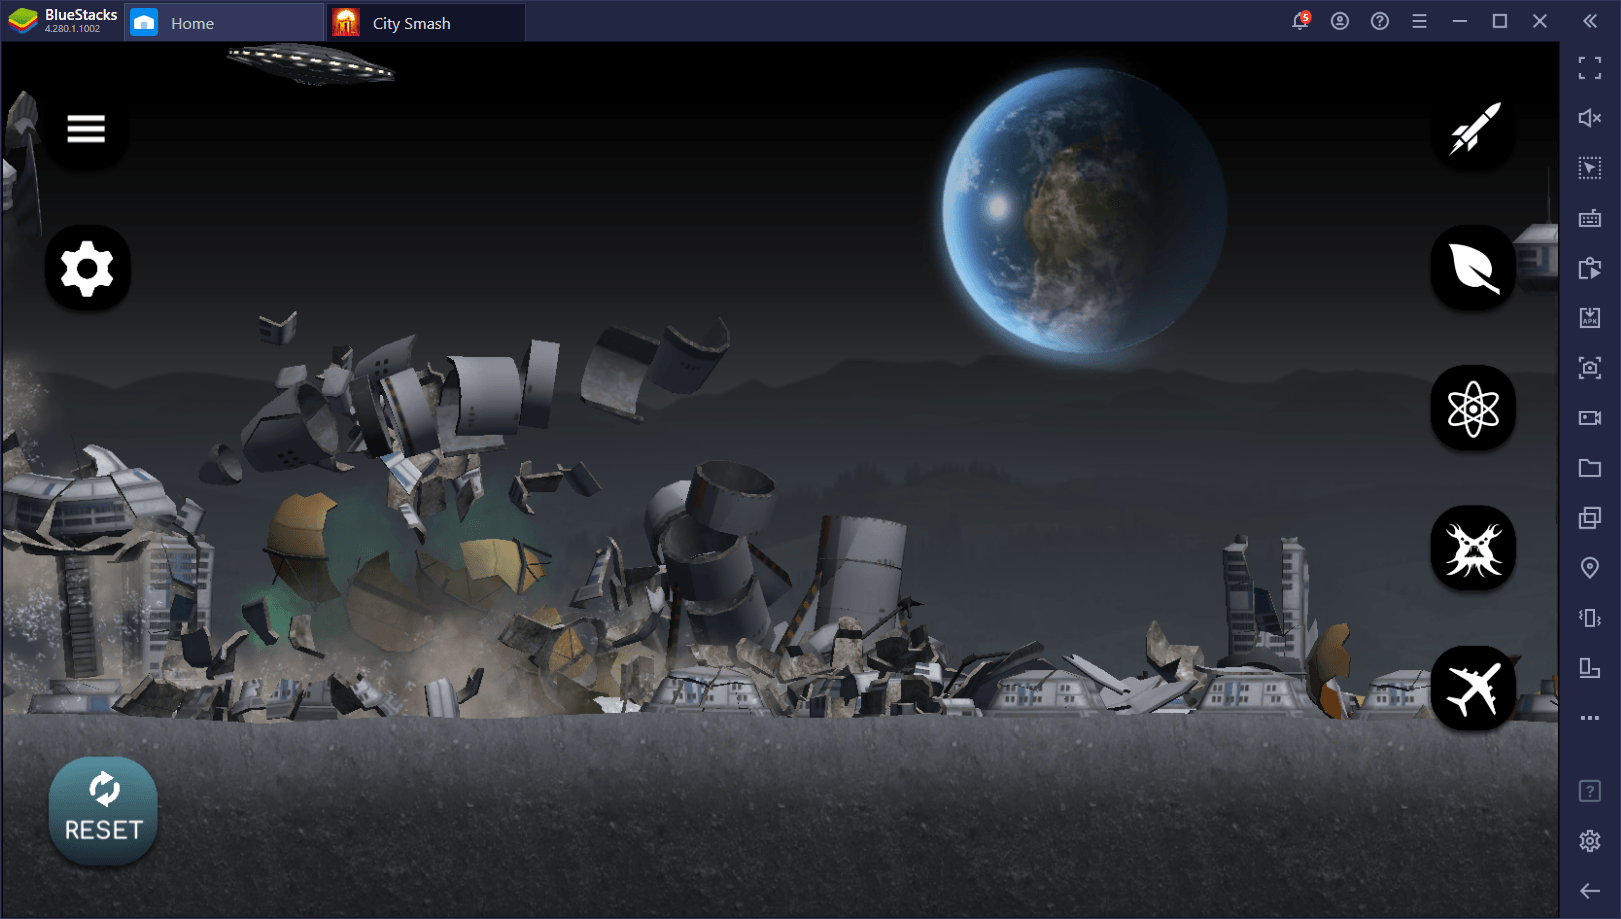Select the atom nuclear weapons category

coord(1473,408)
